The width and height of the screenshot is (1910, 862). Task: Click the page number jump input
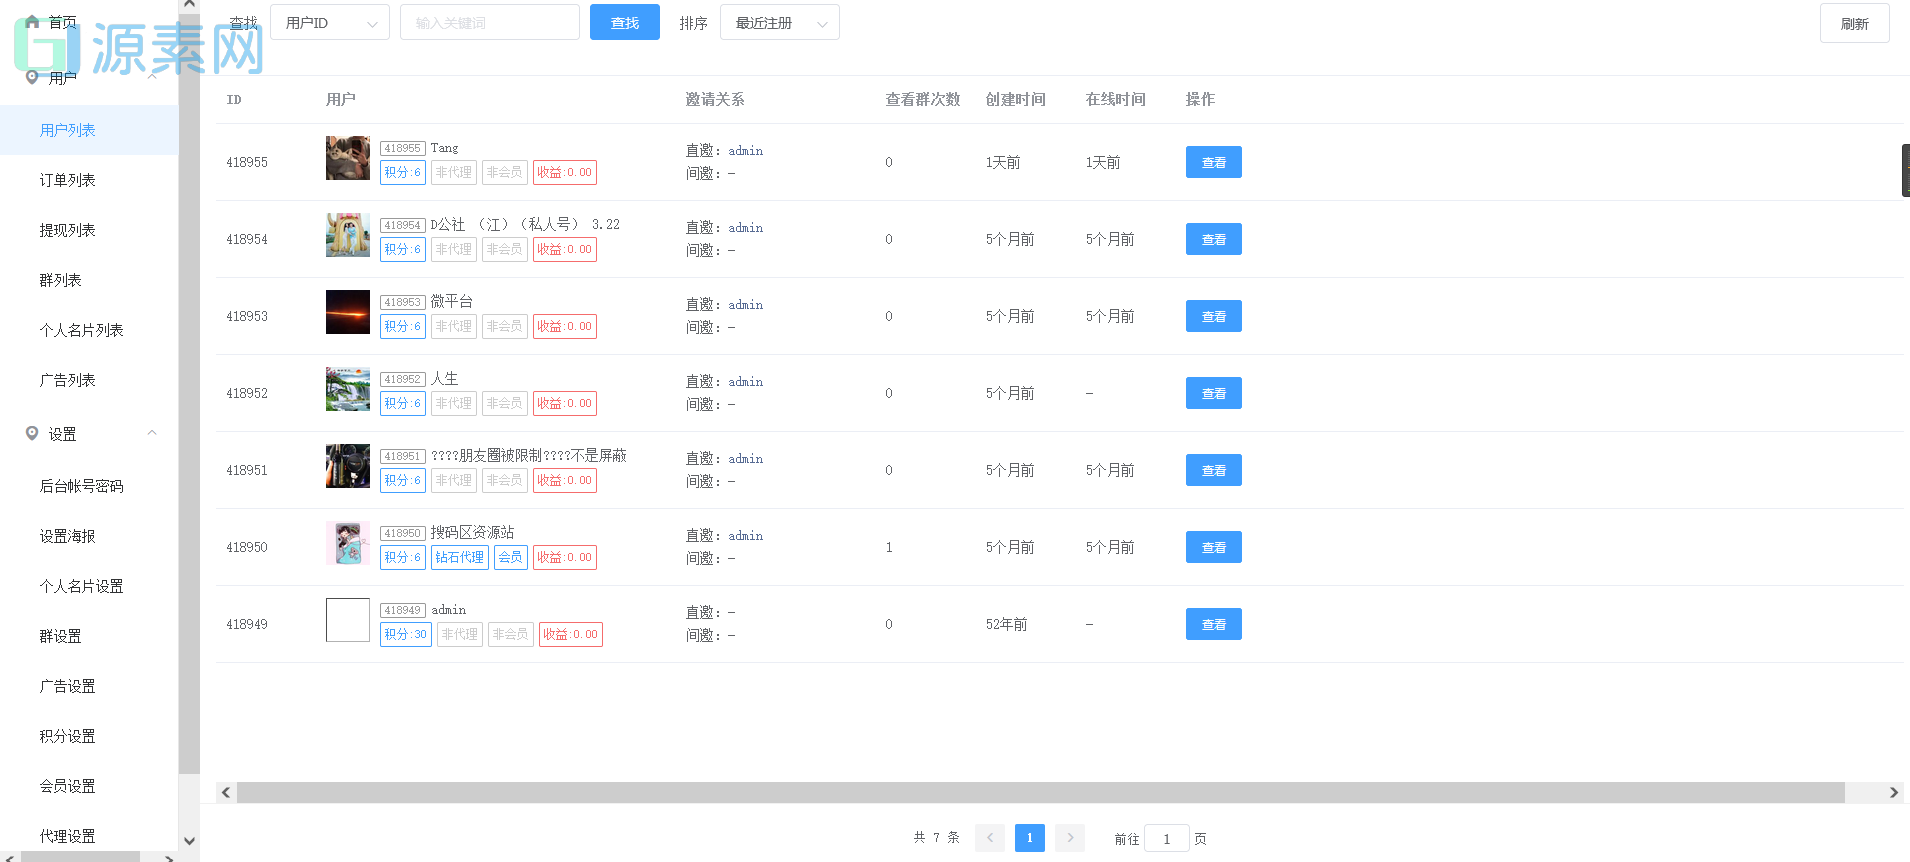point(1166,838)
